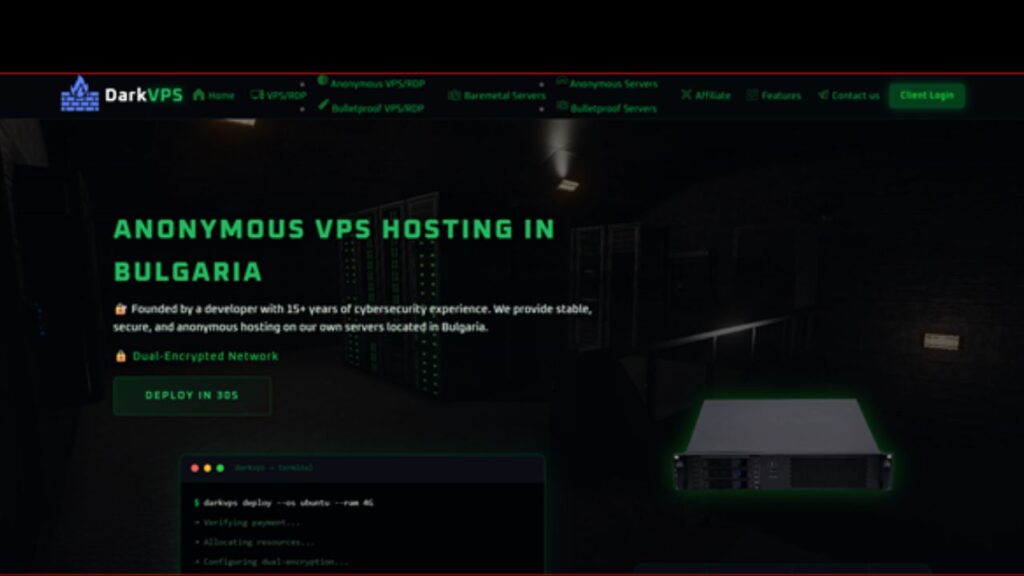Select Bulletproof VPS/RDP submenu entry

pos(371,108)
